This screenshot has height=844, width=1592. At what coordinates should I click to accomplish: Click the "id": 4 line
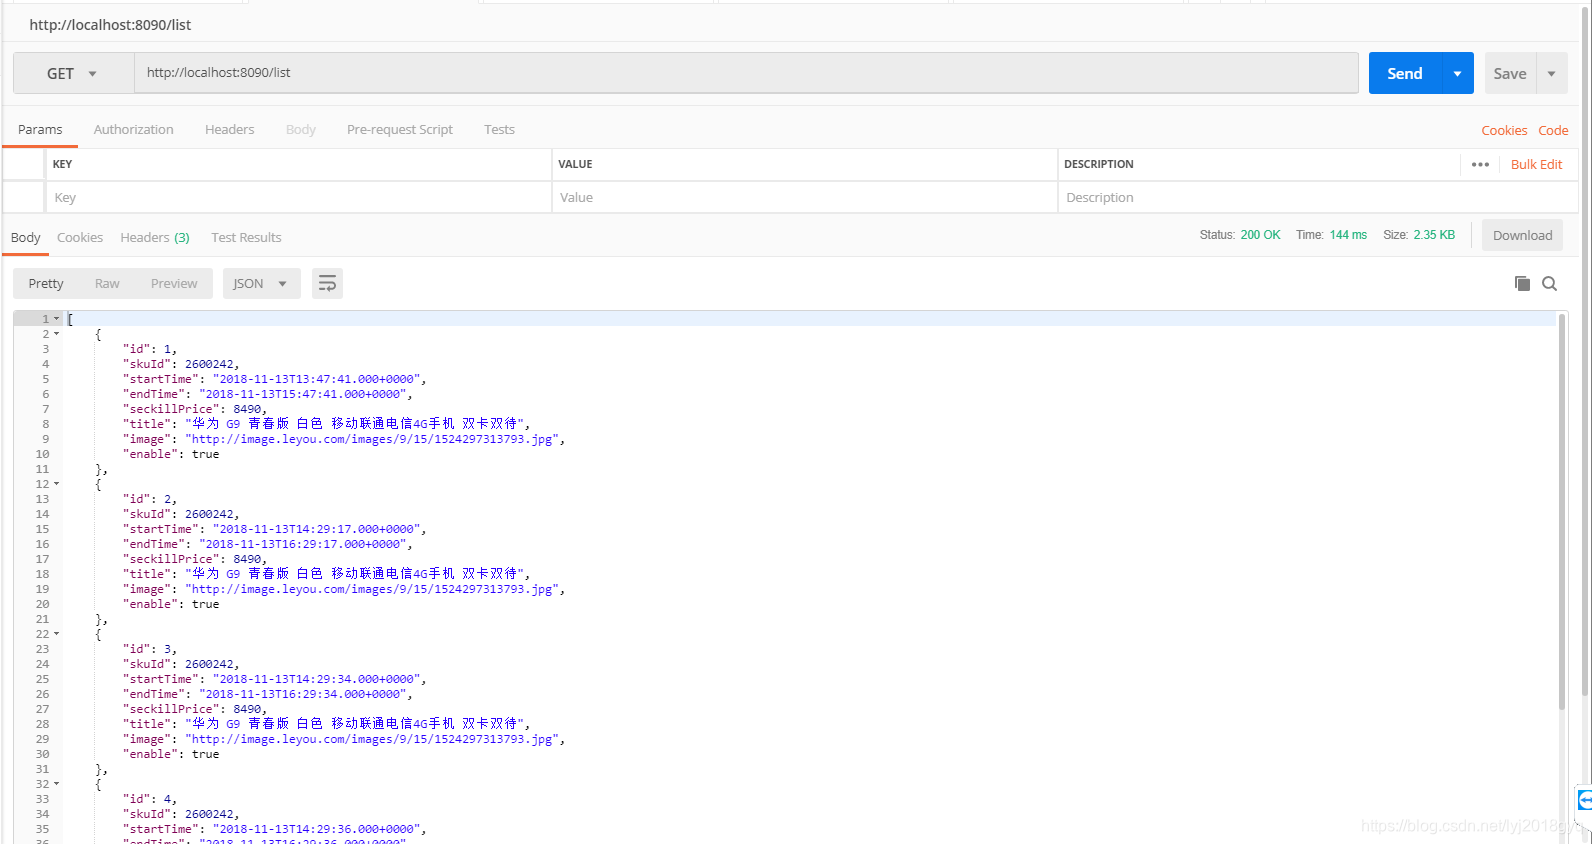(x=150, y=799)
